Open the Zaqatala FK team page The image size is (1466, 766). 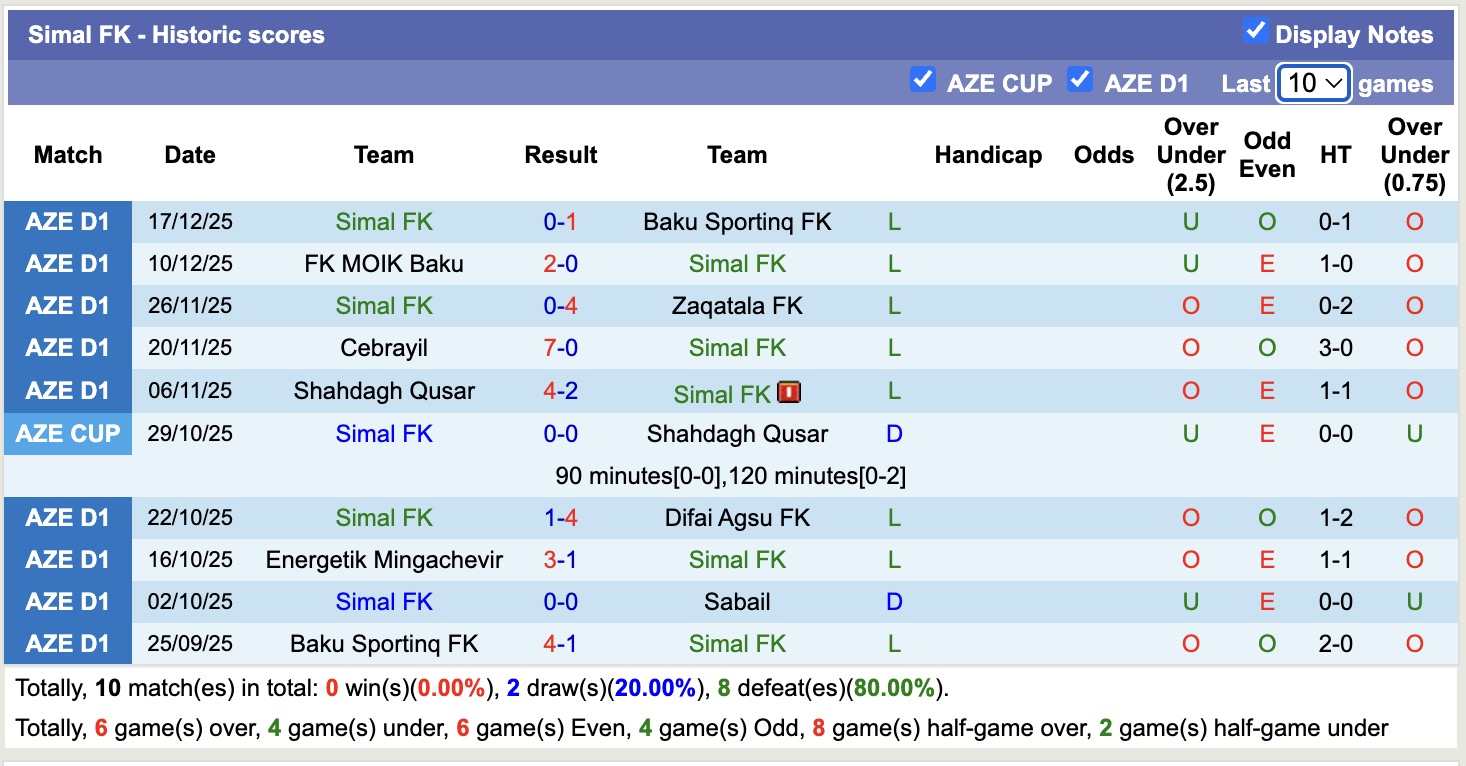(x=737, y=306)
